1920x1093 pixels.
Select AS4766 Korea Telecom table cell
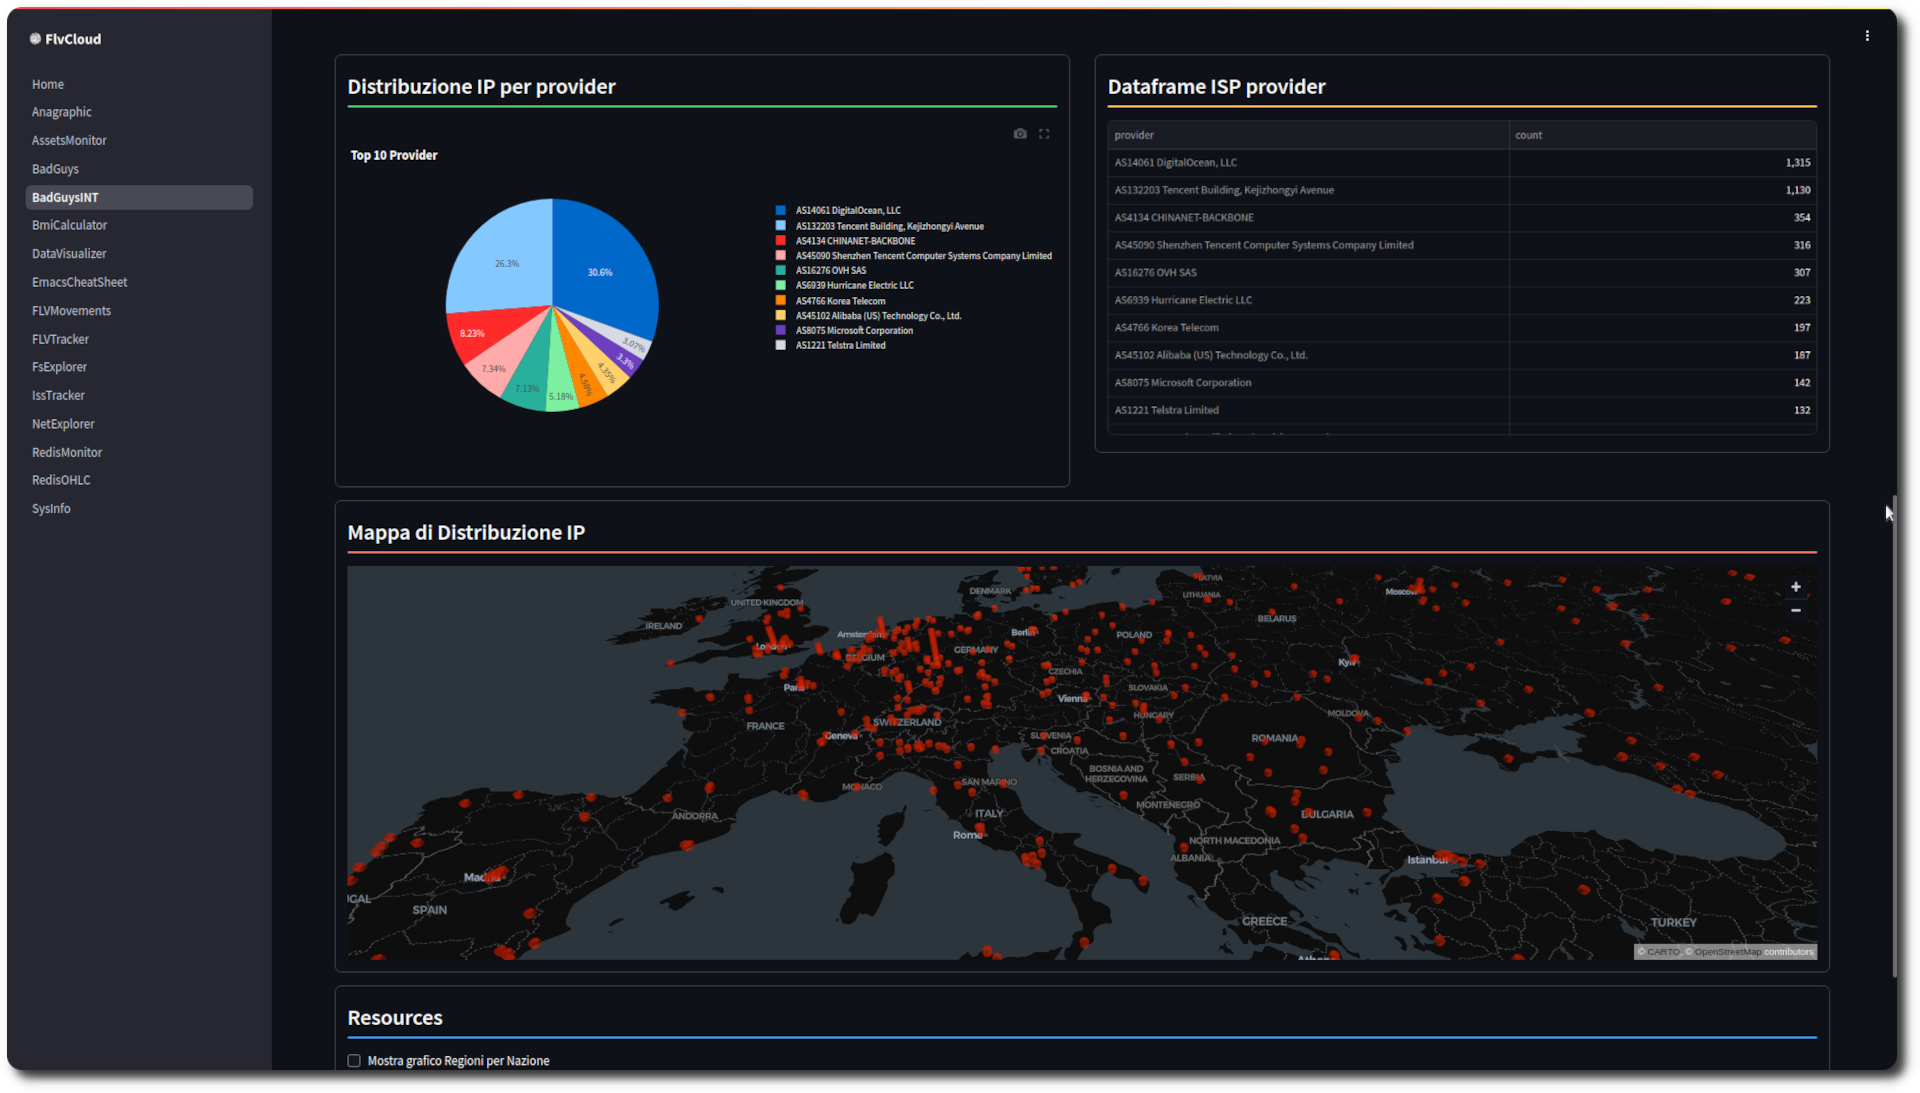pos(1308,328)
